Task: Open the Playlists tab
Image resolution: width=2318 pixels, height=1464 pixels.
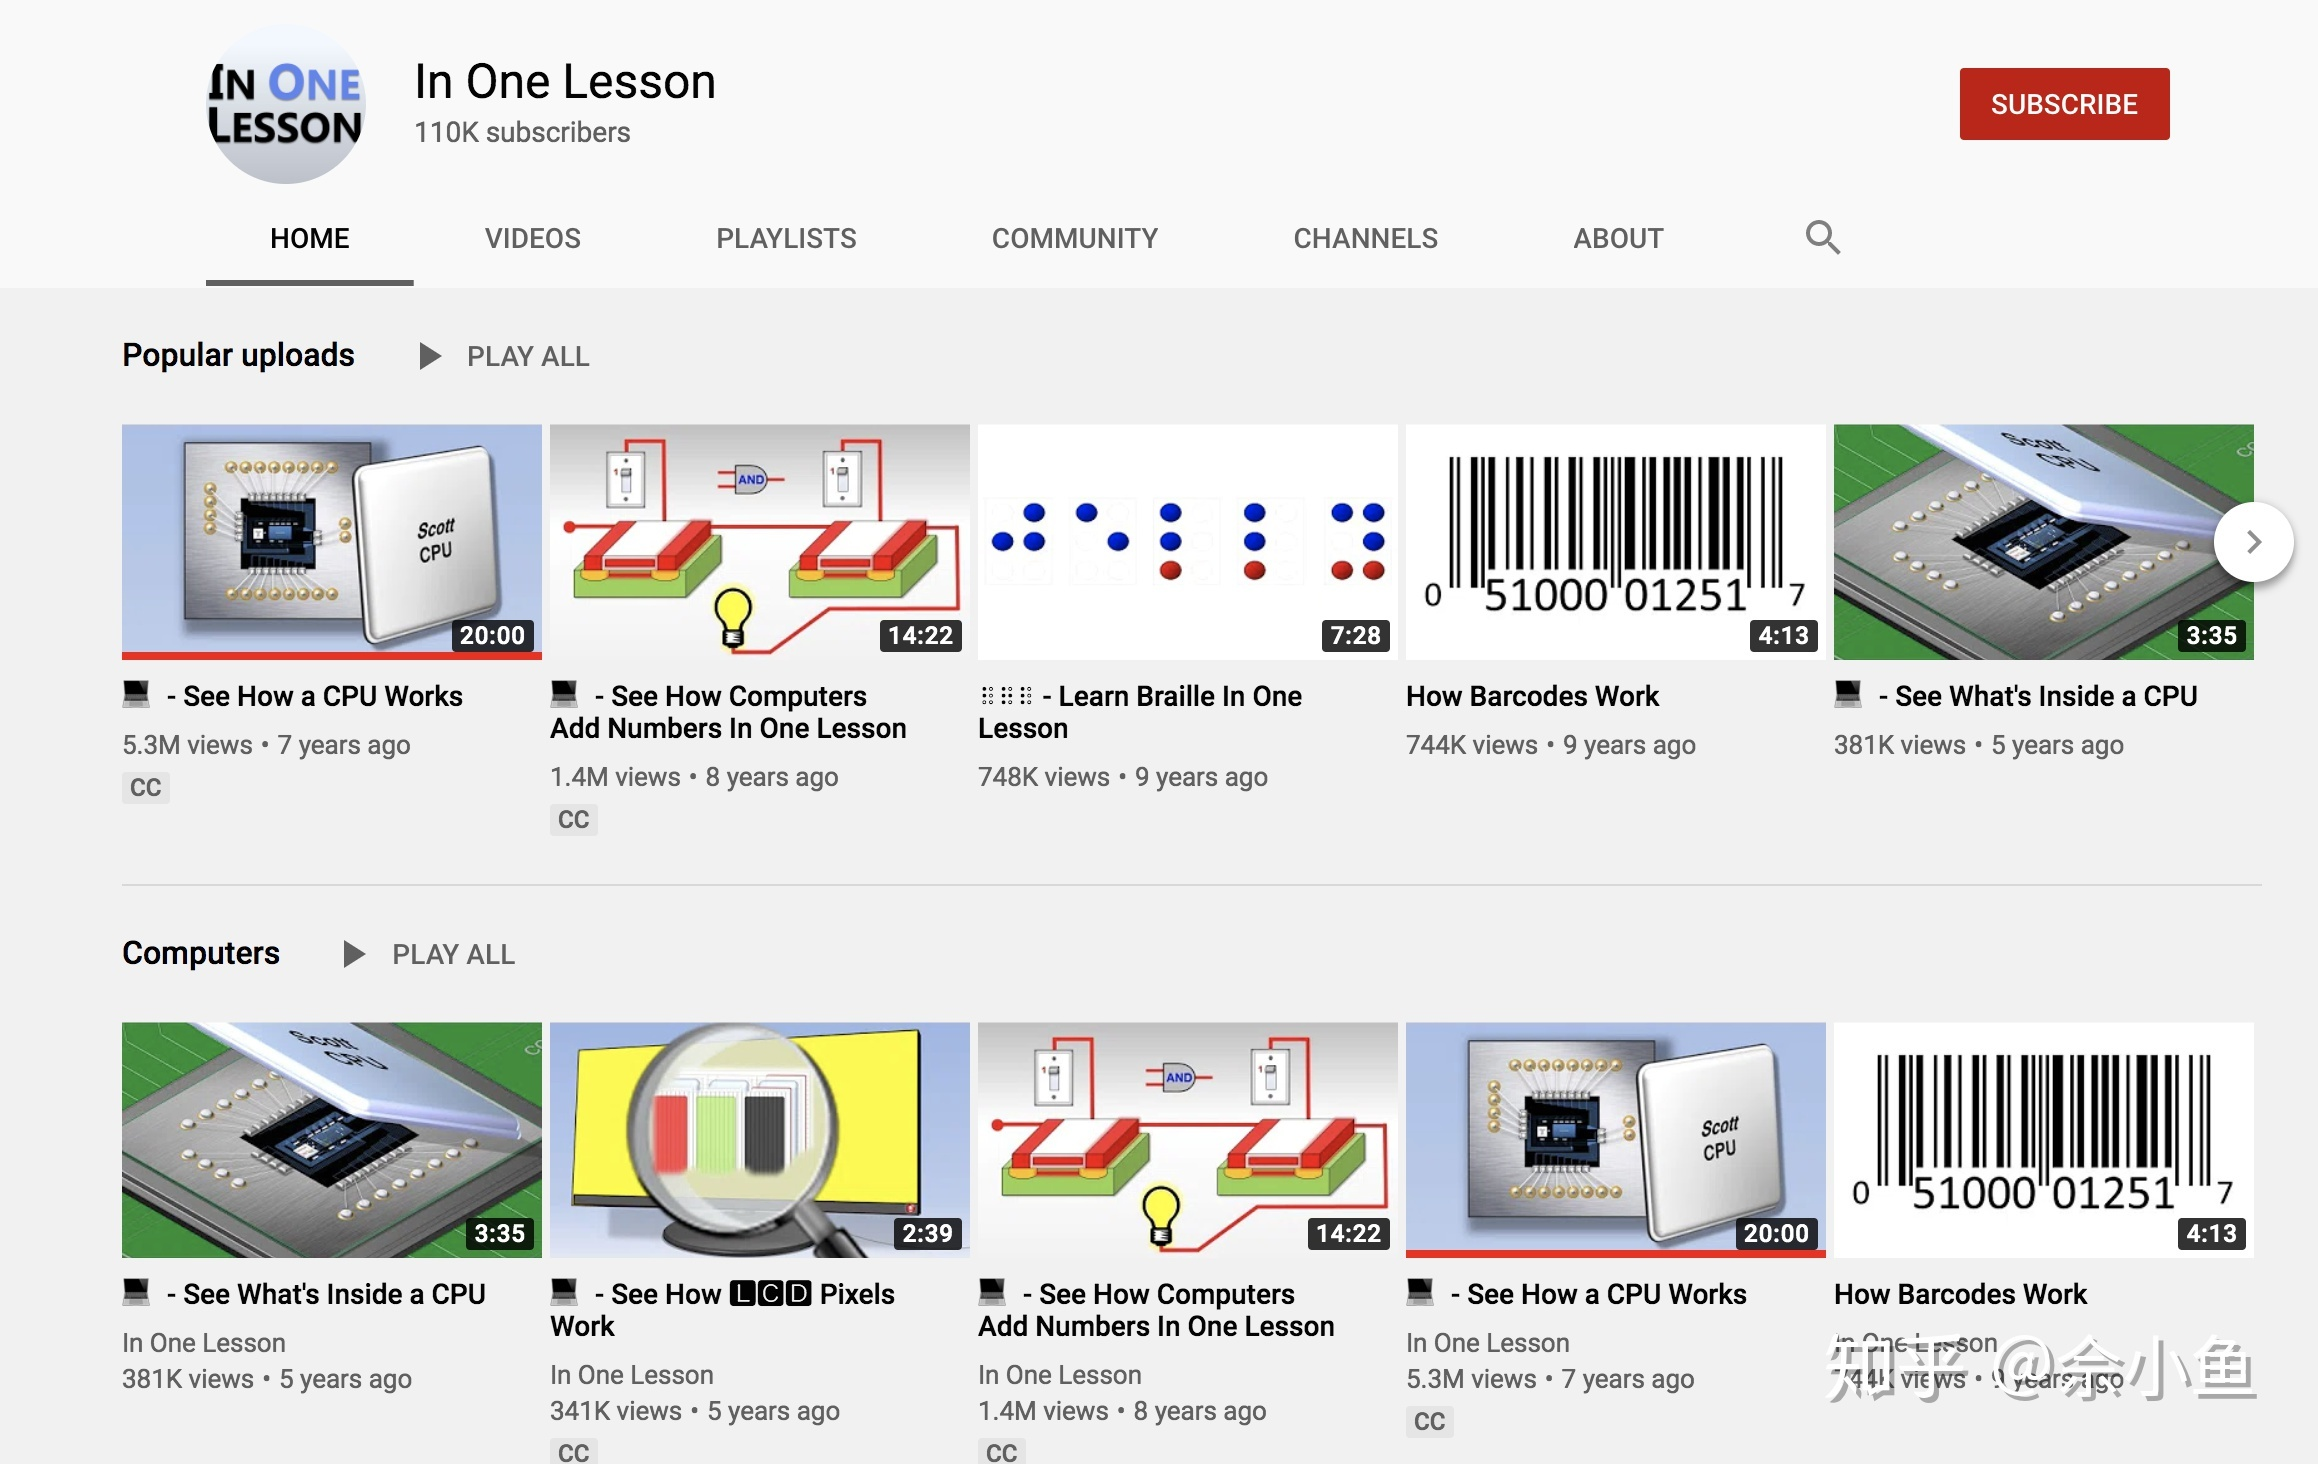Action: [786, 238]
